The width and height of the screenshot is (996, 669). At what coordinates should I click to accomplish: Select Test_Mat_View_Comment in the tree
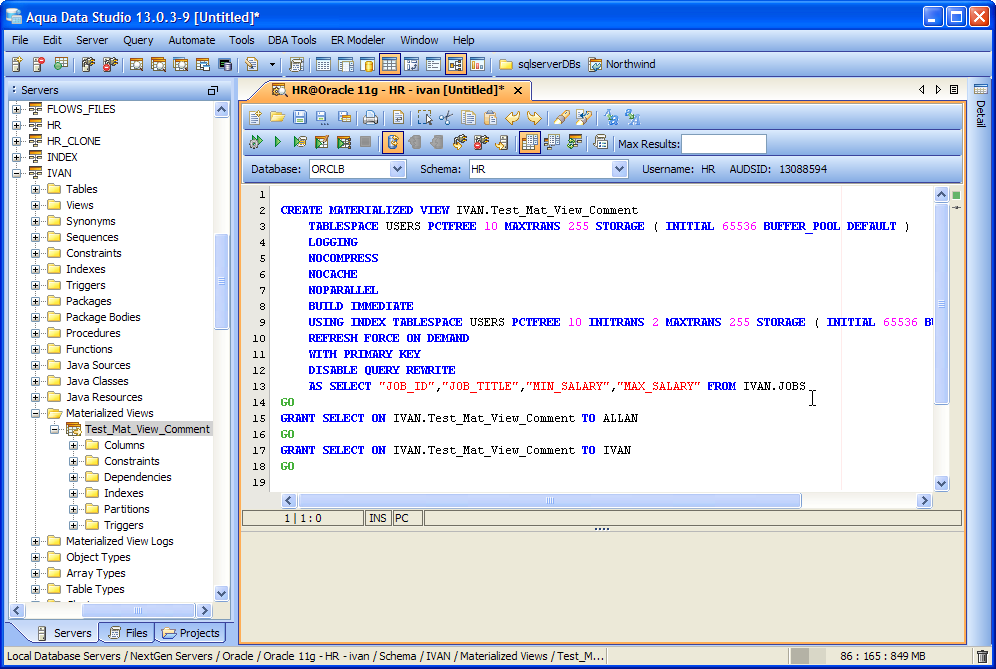click(147, 429)
